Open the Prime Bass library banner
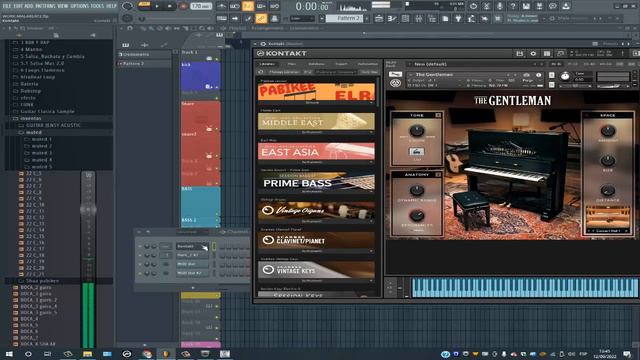The height and width of the screenshot is (360, 640). pos(316,181)
